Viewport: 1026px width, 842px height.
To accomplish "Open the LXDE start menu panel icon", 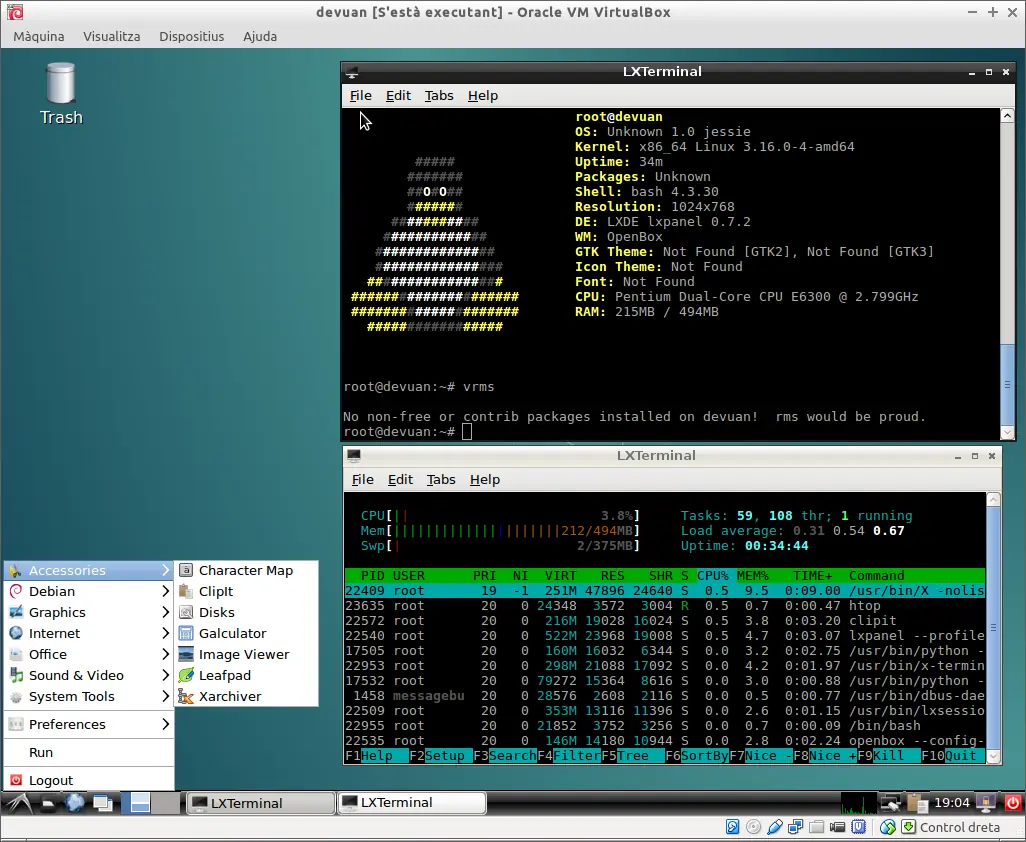I will [x=20, y=802].
